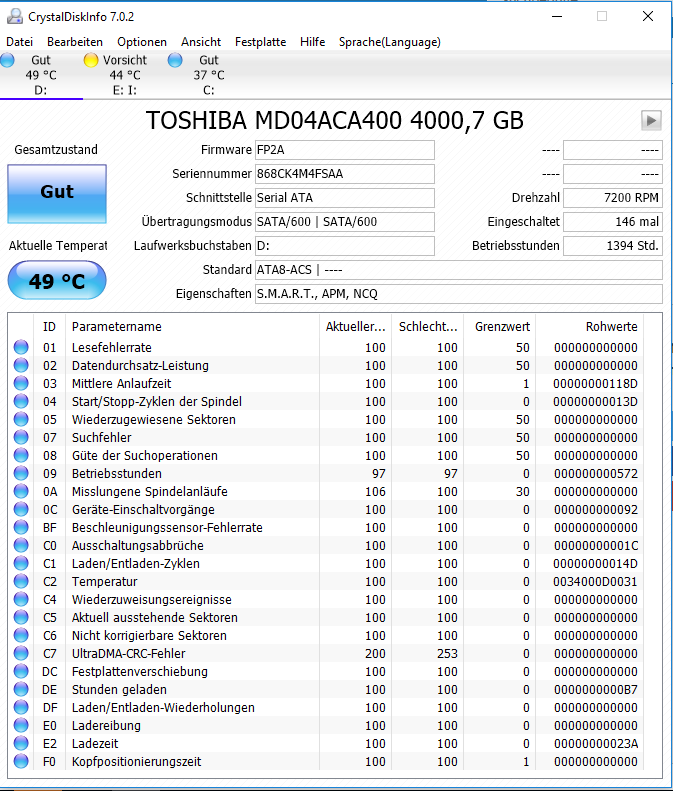Click the status icon for Beschleunigungssensor-Fehlerrate

click(x=21, y=527)
